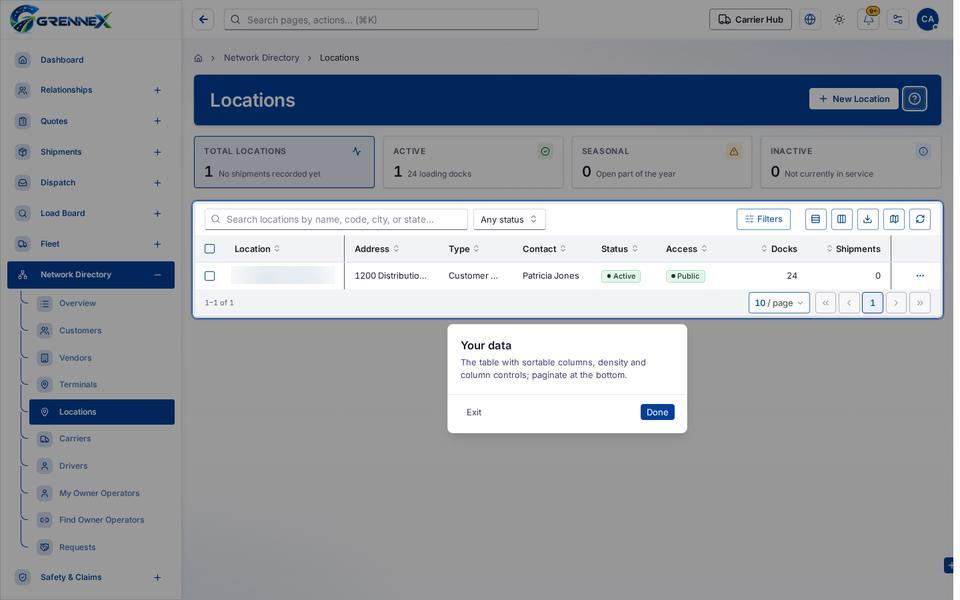Screen dimensions: 960x600
Task: Toggle the light theme sun icon
Action: point(839,20)
